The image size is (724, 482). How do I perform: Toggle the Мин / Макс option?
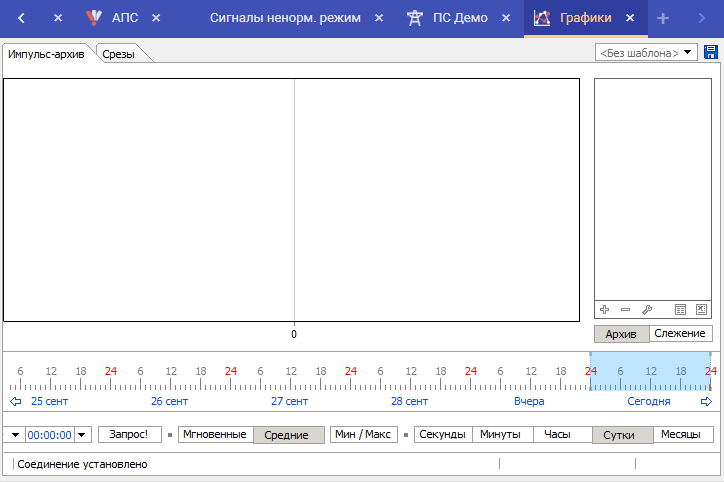click(x=363, y=435)
